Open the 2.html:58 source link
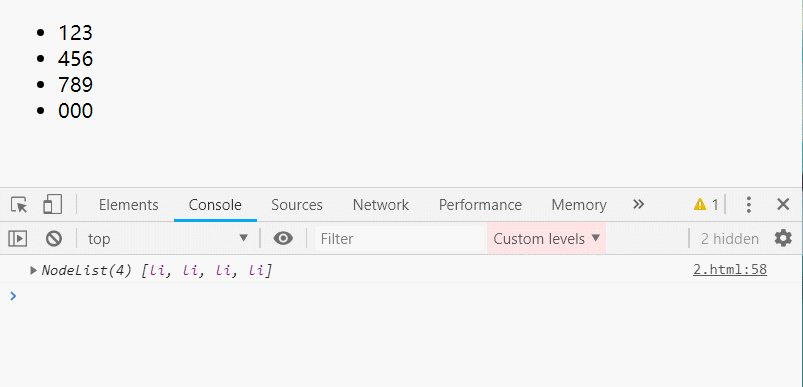The height and width of the screenshot is (387, 803). tap(730, 270)
